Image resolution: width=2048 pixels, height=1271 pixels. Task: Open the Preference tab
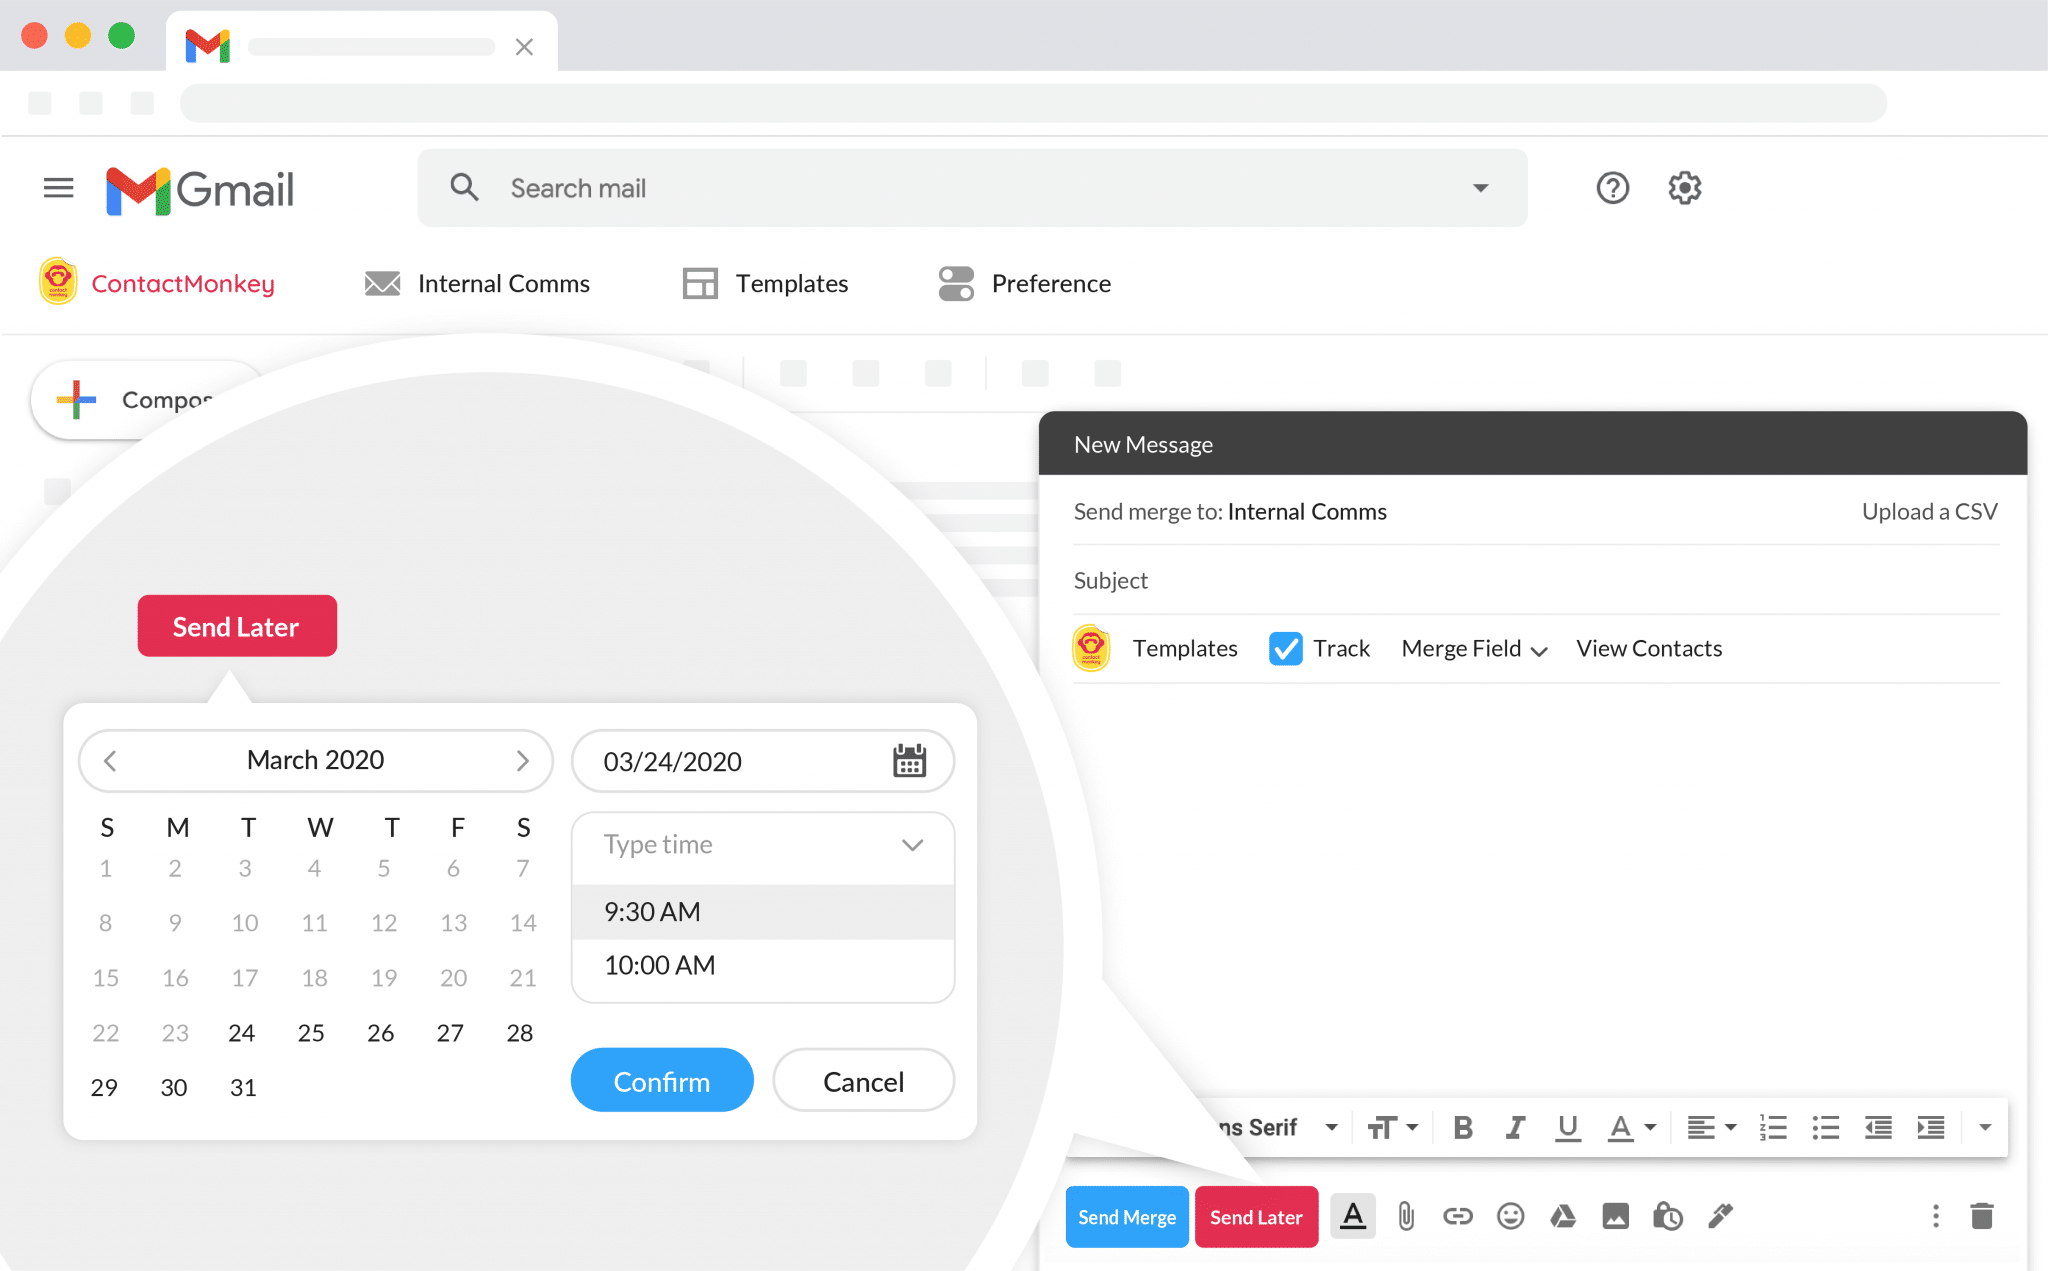pos(1024,284)
